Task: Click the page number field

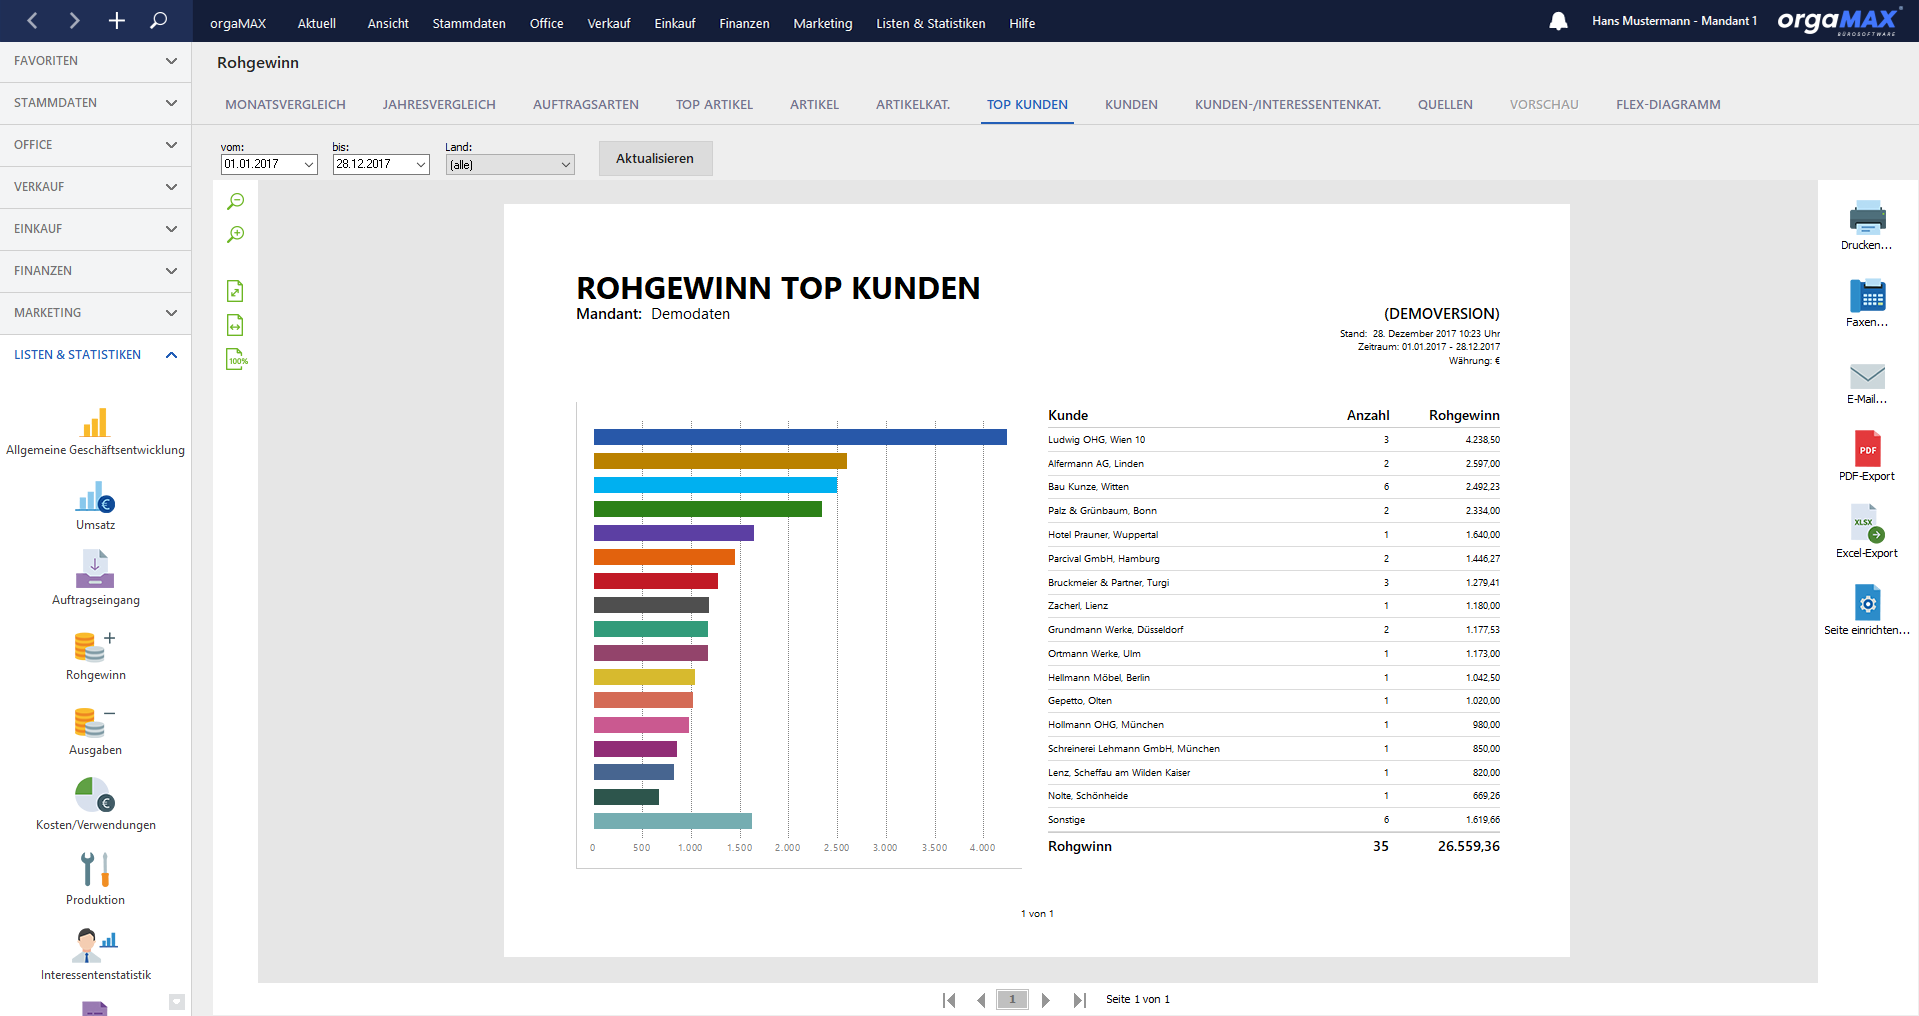Action: click(1012, 999)
